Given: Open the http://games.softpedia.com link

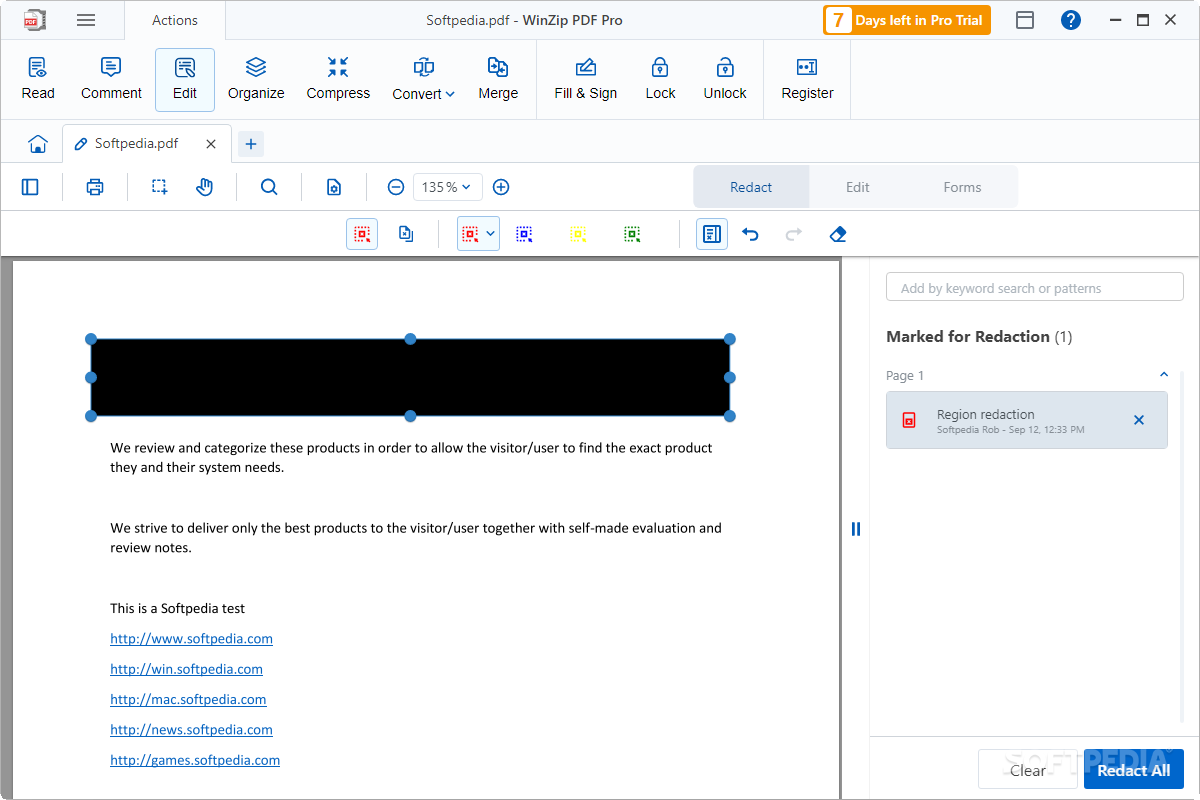Looking at the screenshot, I should [195, 760].
